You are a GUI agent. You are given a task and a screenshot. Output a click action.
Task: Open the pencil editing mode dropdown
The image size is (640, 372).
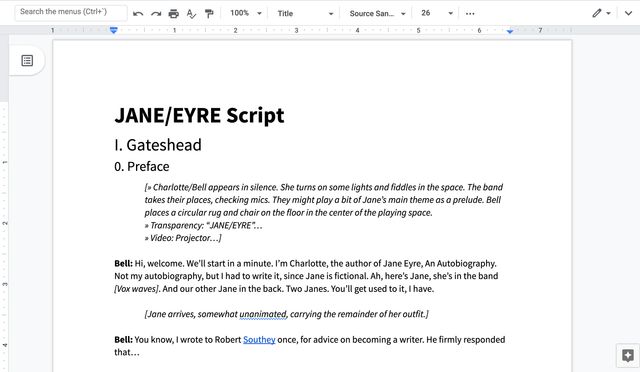(602, 13)
